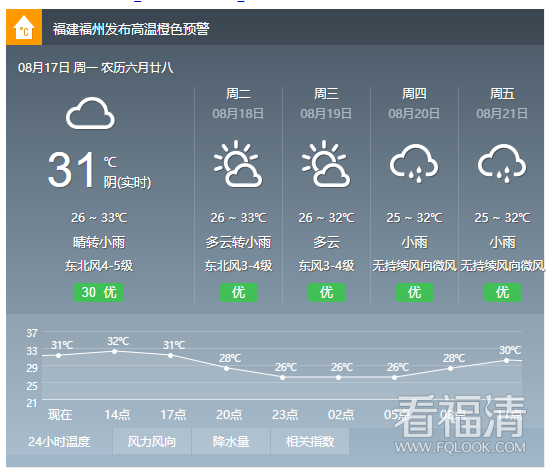The image size is (553, 474).
Task: Click today's overcast cloud icon
Action: tap(90, 113)
